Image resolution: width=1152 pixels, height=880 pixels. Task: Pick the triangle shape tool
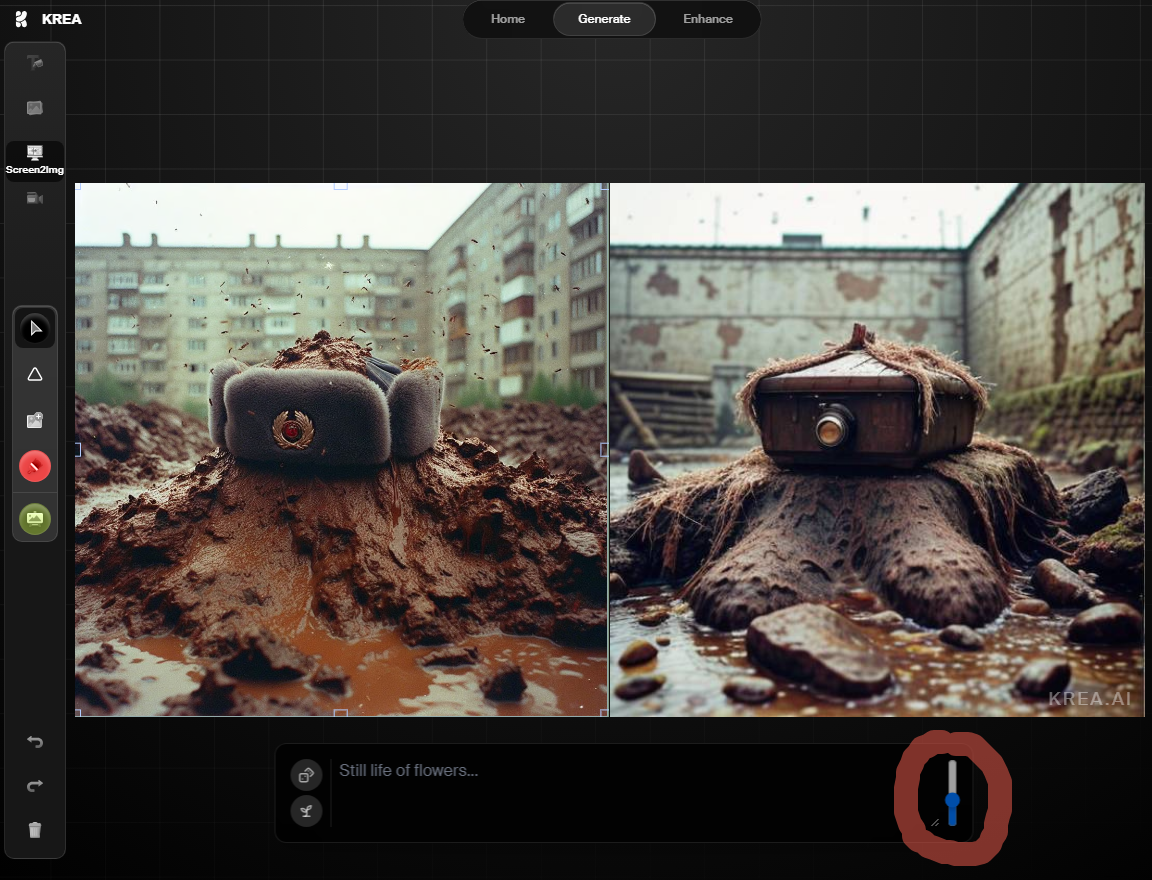pos(35,375)
